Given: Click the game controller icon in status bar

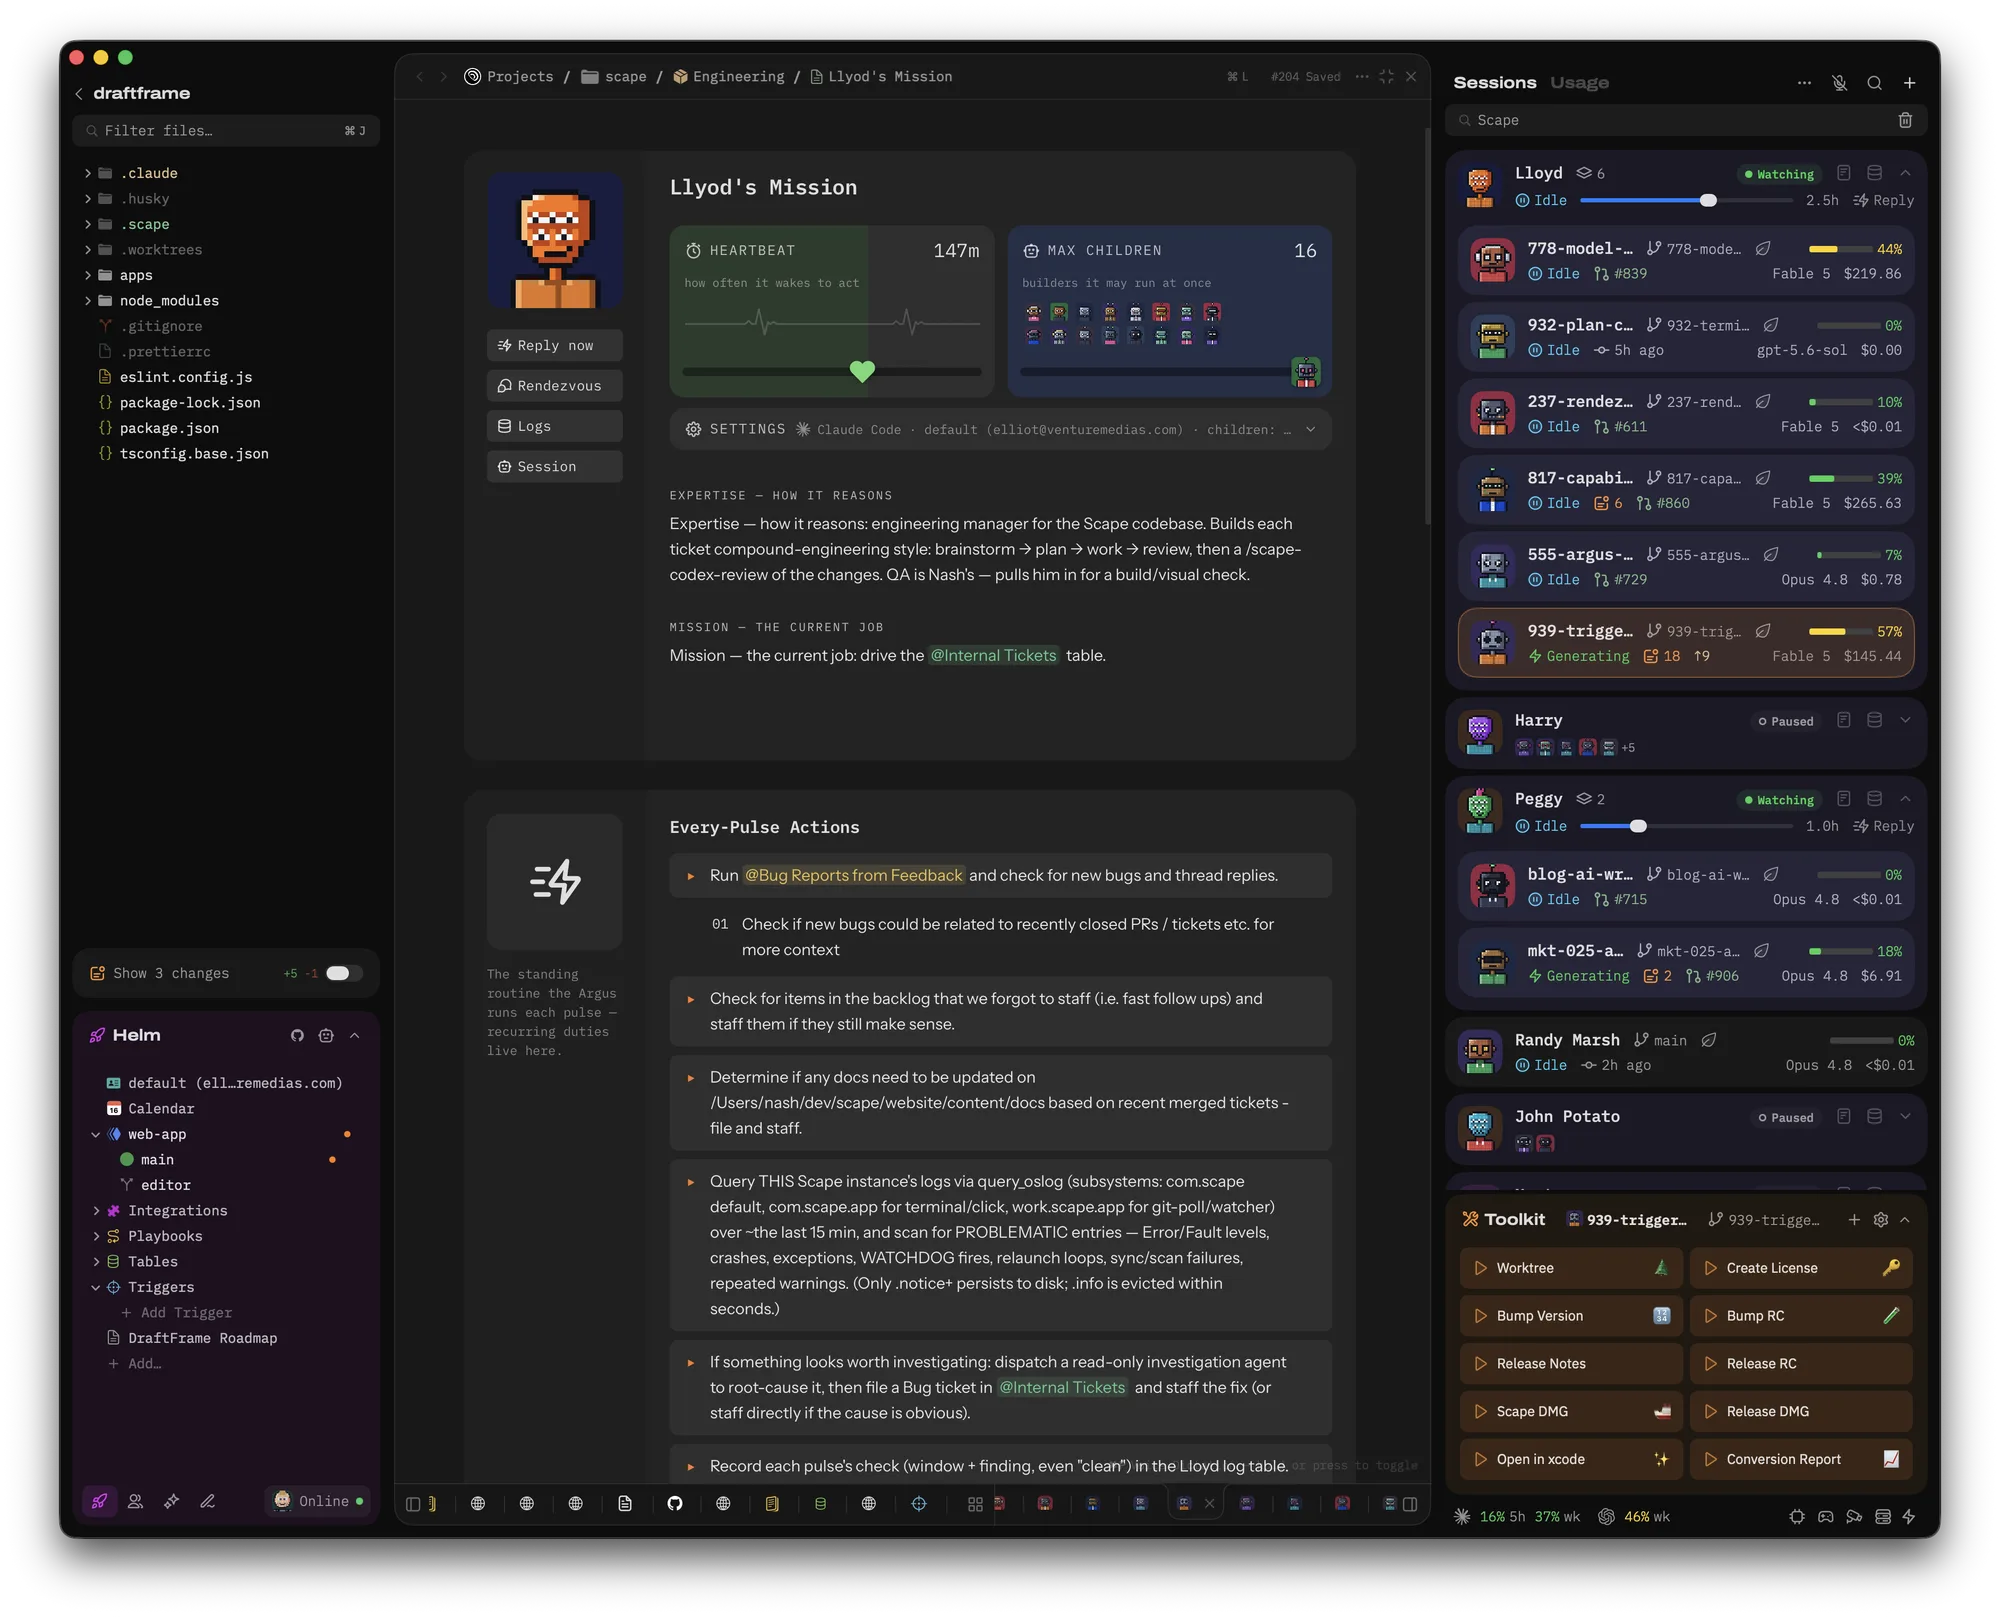Looking at the screenshot, I should (x=1826, y=1517).
